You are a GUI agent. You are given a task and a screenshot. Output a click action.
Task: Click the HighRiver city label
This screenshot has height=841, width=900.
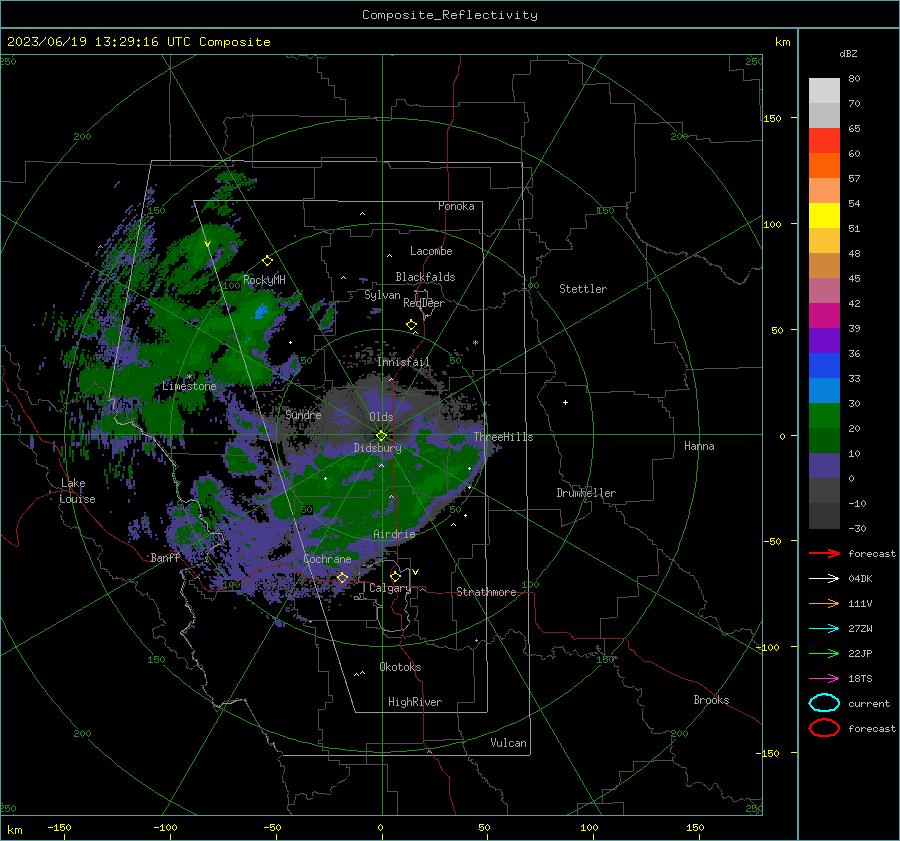click(x=415, y=702)
